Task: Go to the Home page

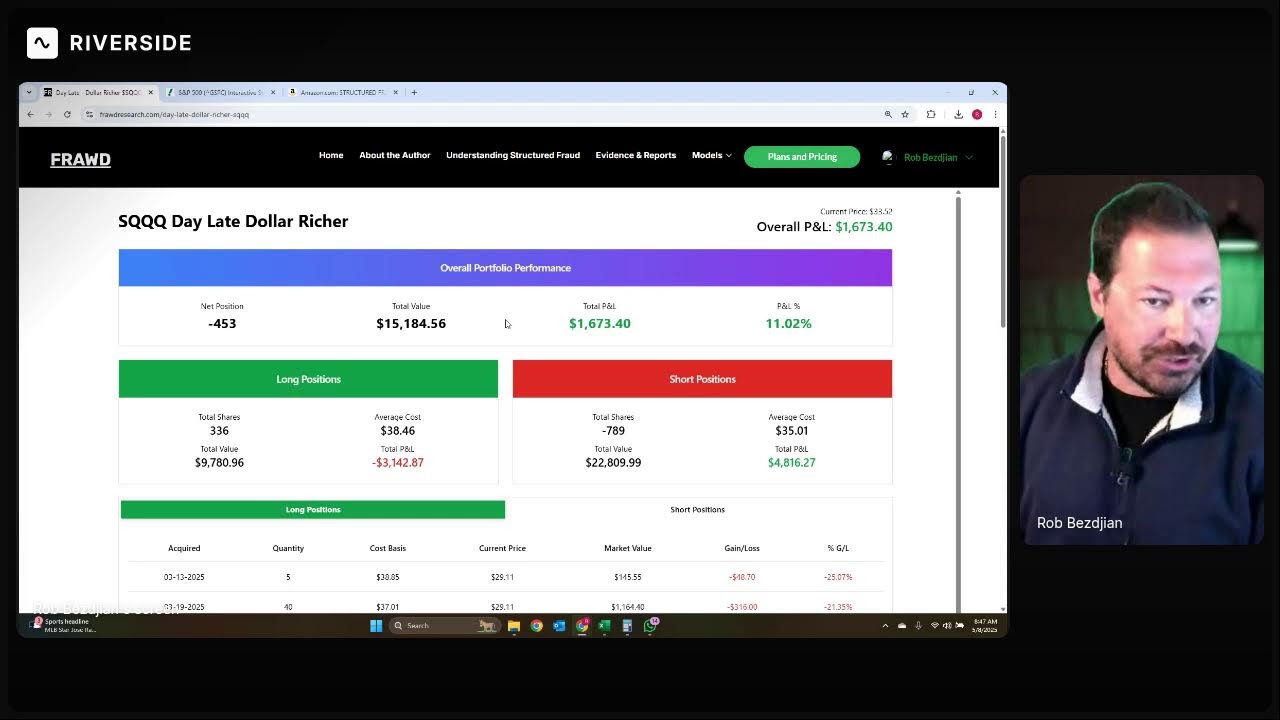Action: pyautogui.click(x=331, y=156)
